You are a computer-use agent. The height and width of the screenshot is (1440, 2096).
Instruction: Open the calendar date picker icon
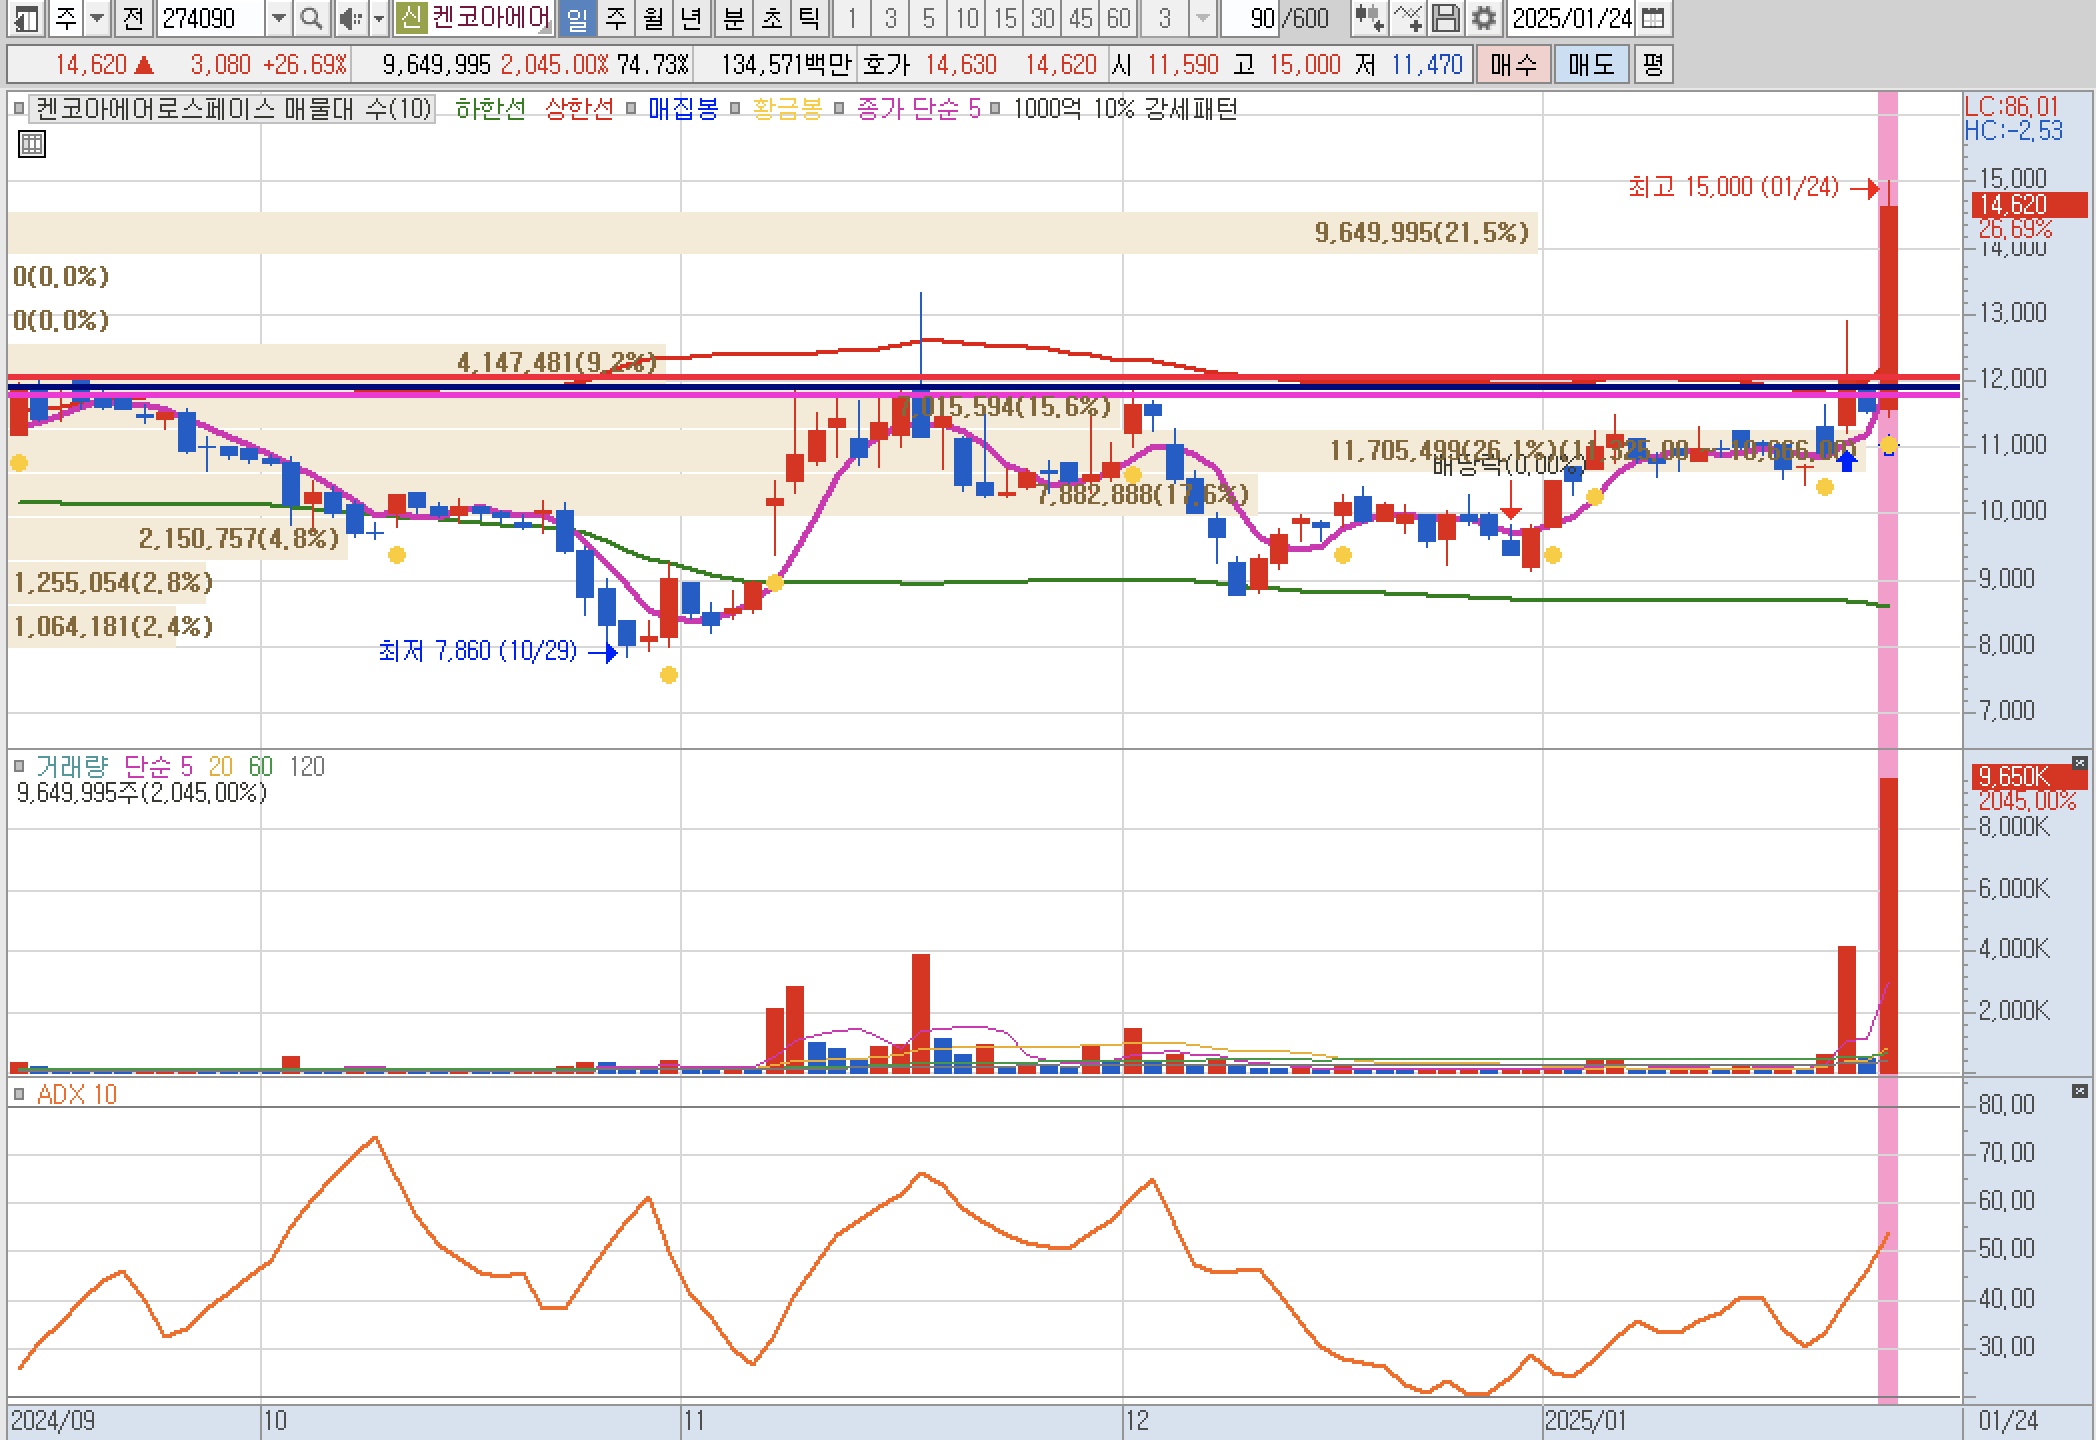[1654, 18]
